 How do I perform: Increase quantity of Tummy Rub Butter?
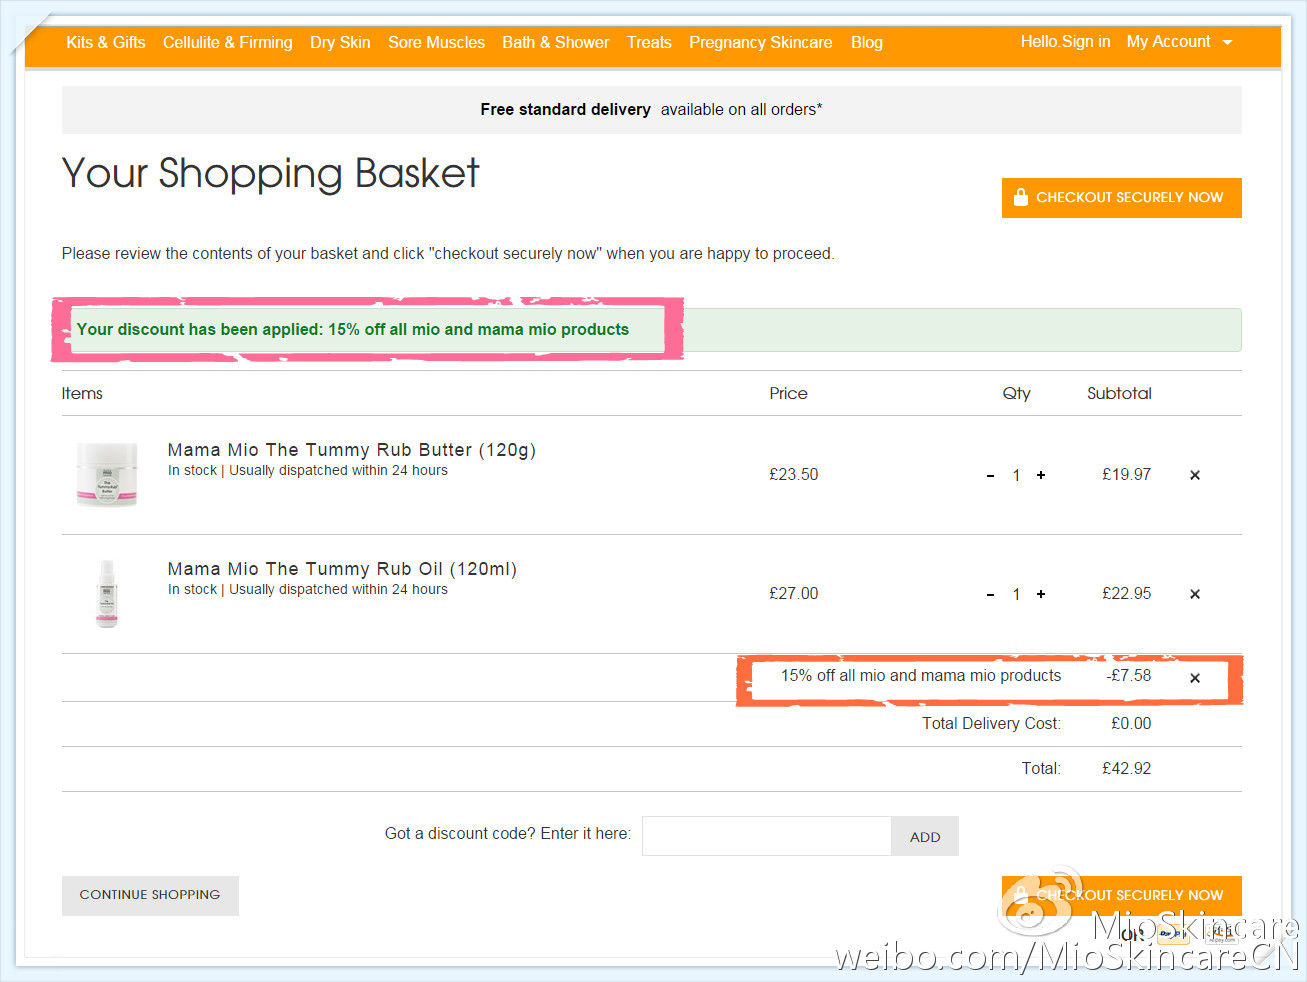(1041, 475)
